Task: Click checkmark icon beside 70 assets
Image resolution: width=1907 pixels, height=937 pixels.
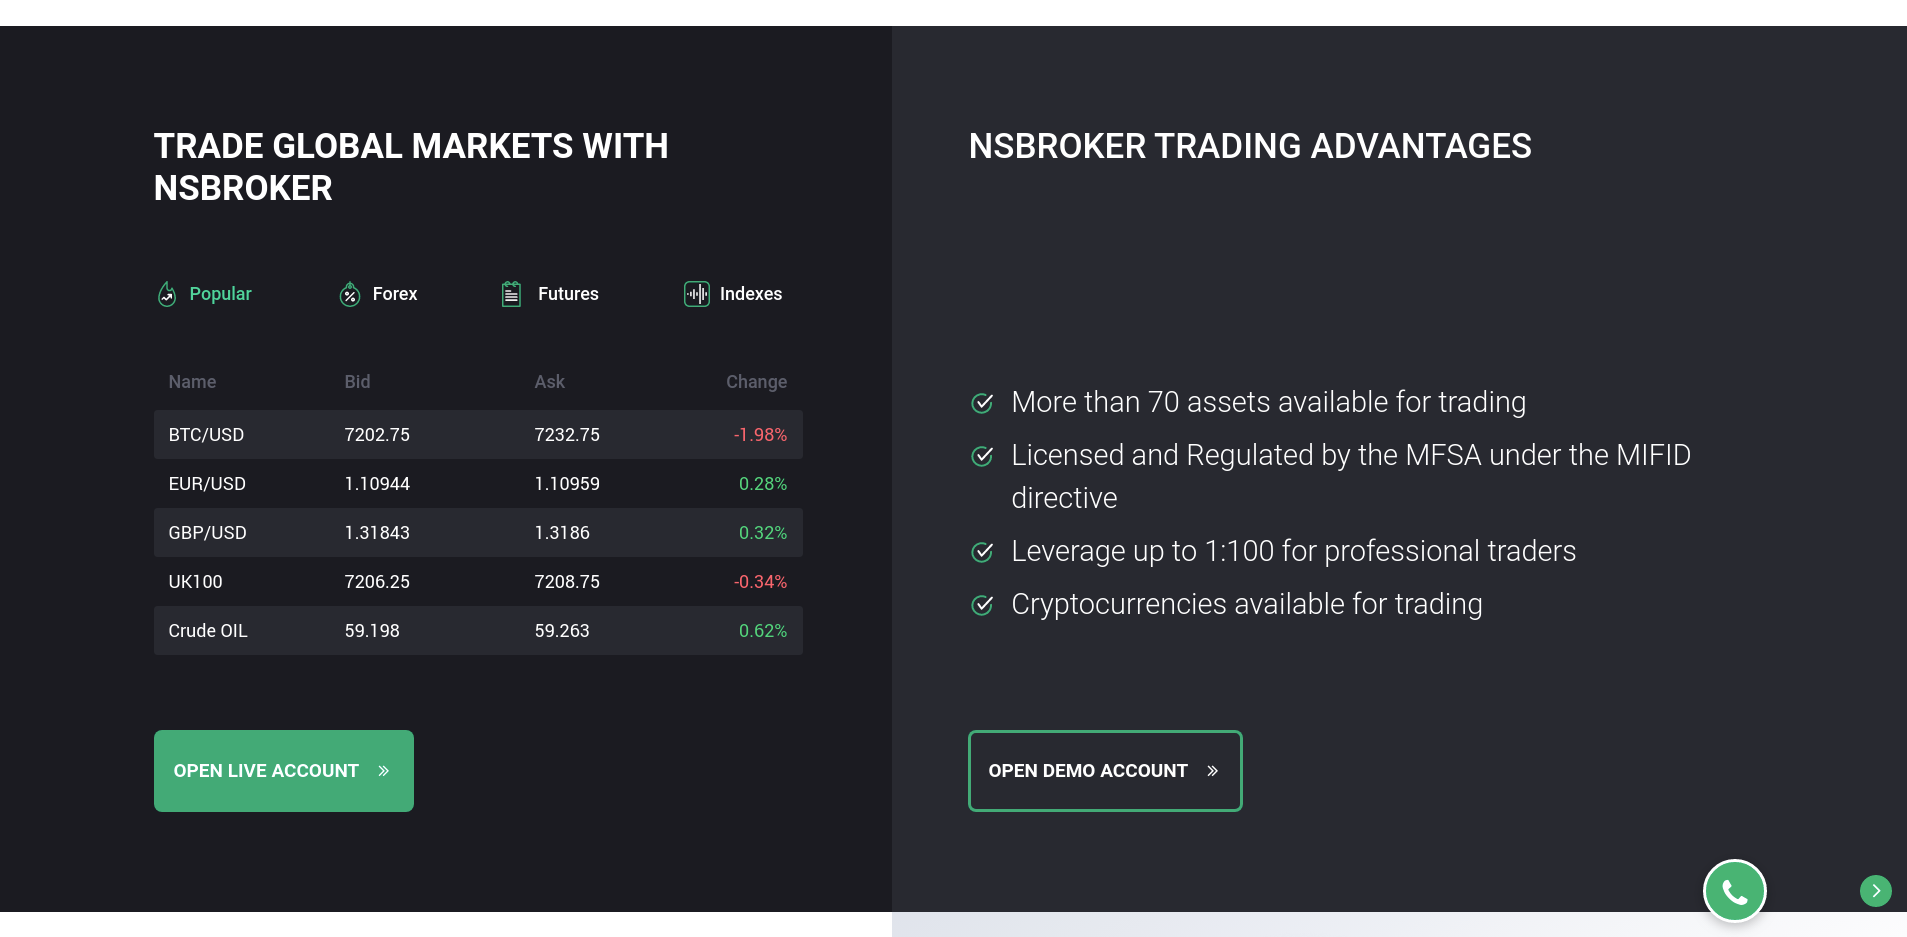Action: (983, 403)
